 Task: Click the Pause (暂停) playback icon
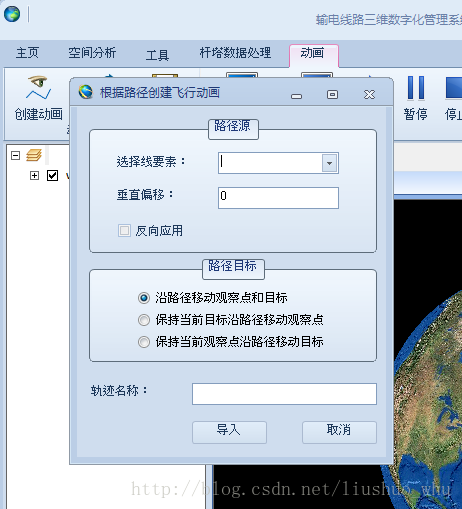tap(416, 88)
